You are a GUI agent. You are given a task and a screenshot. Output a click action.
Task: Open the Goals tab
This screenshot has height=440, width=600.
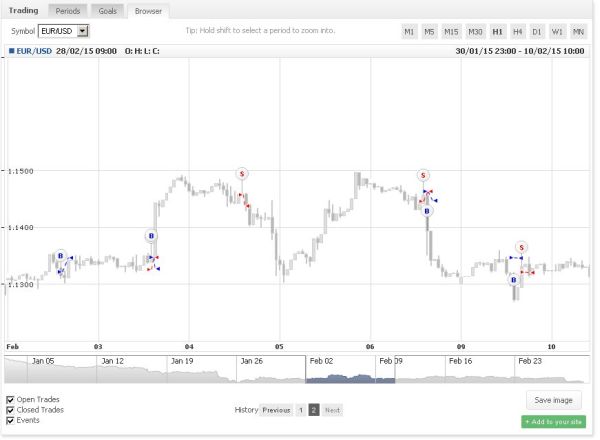pyautogui.click(x=106, y=10)
